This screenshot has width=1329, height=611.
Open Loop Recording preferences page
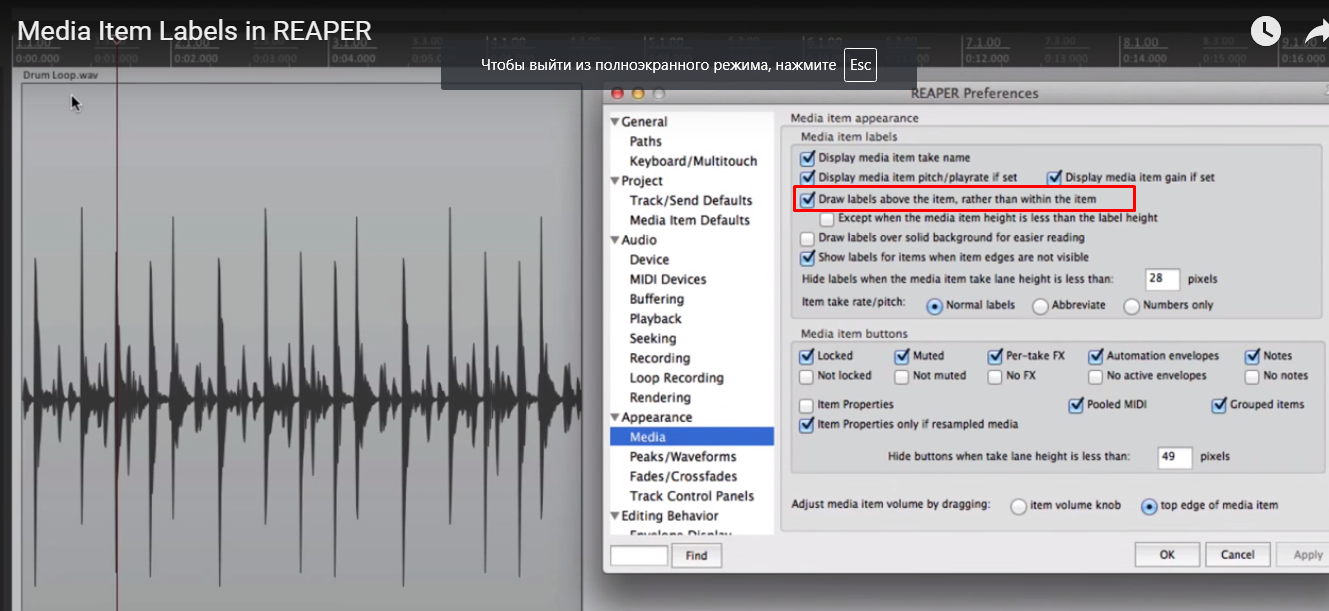[x=677, y=378]
